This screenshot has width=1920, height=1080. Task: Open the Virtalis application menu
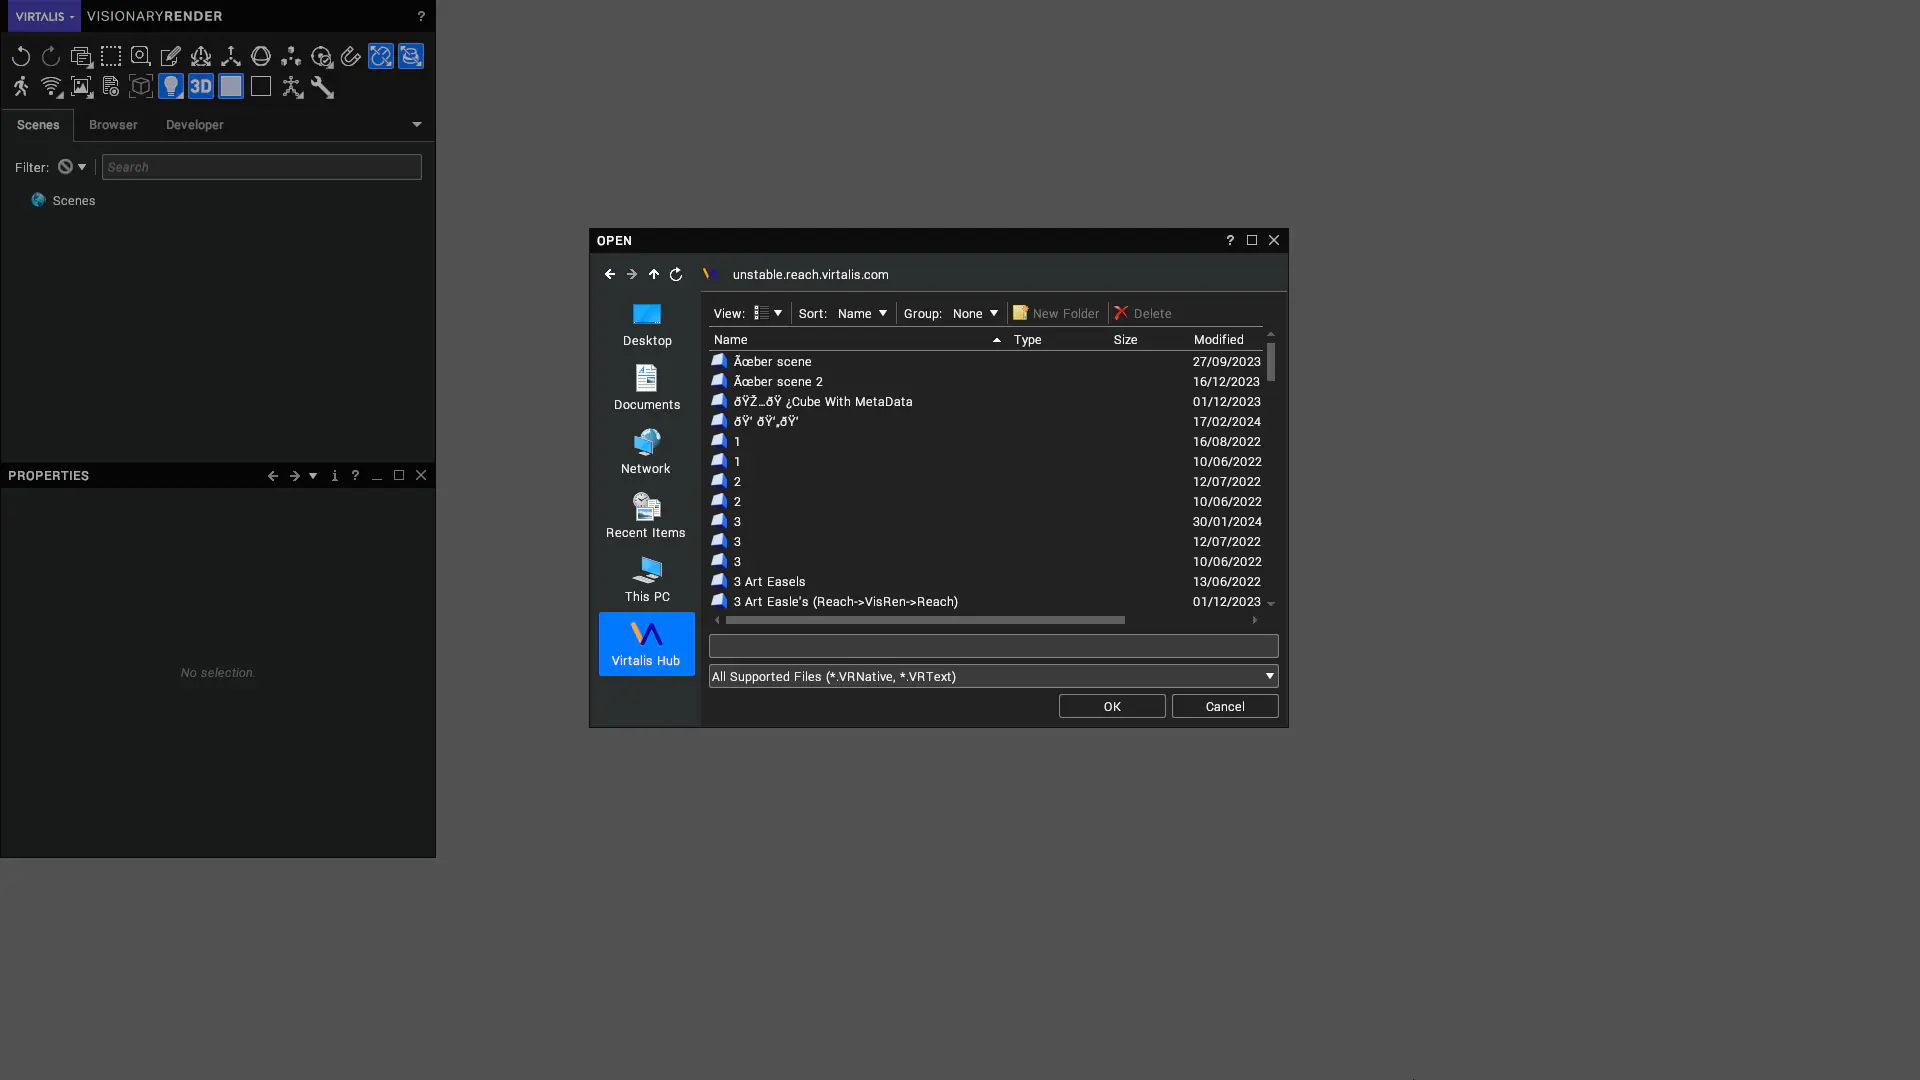[44, 16]
